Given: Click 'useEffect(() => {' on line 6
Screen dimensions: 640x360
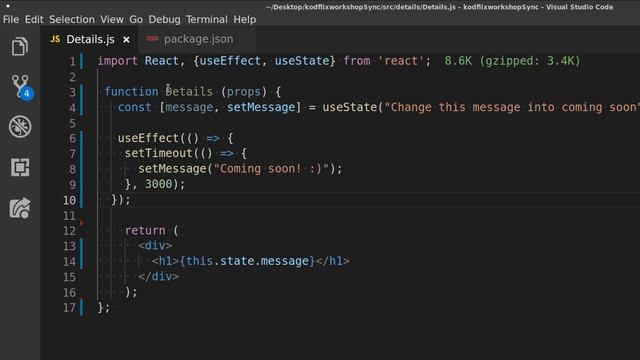Looking at the screenshot, I should [x=176, y=138].
